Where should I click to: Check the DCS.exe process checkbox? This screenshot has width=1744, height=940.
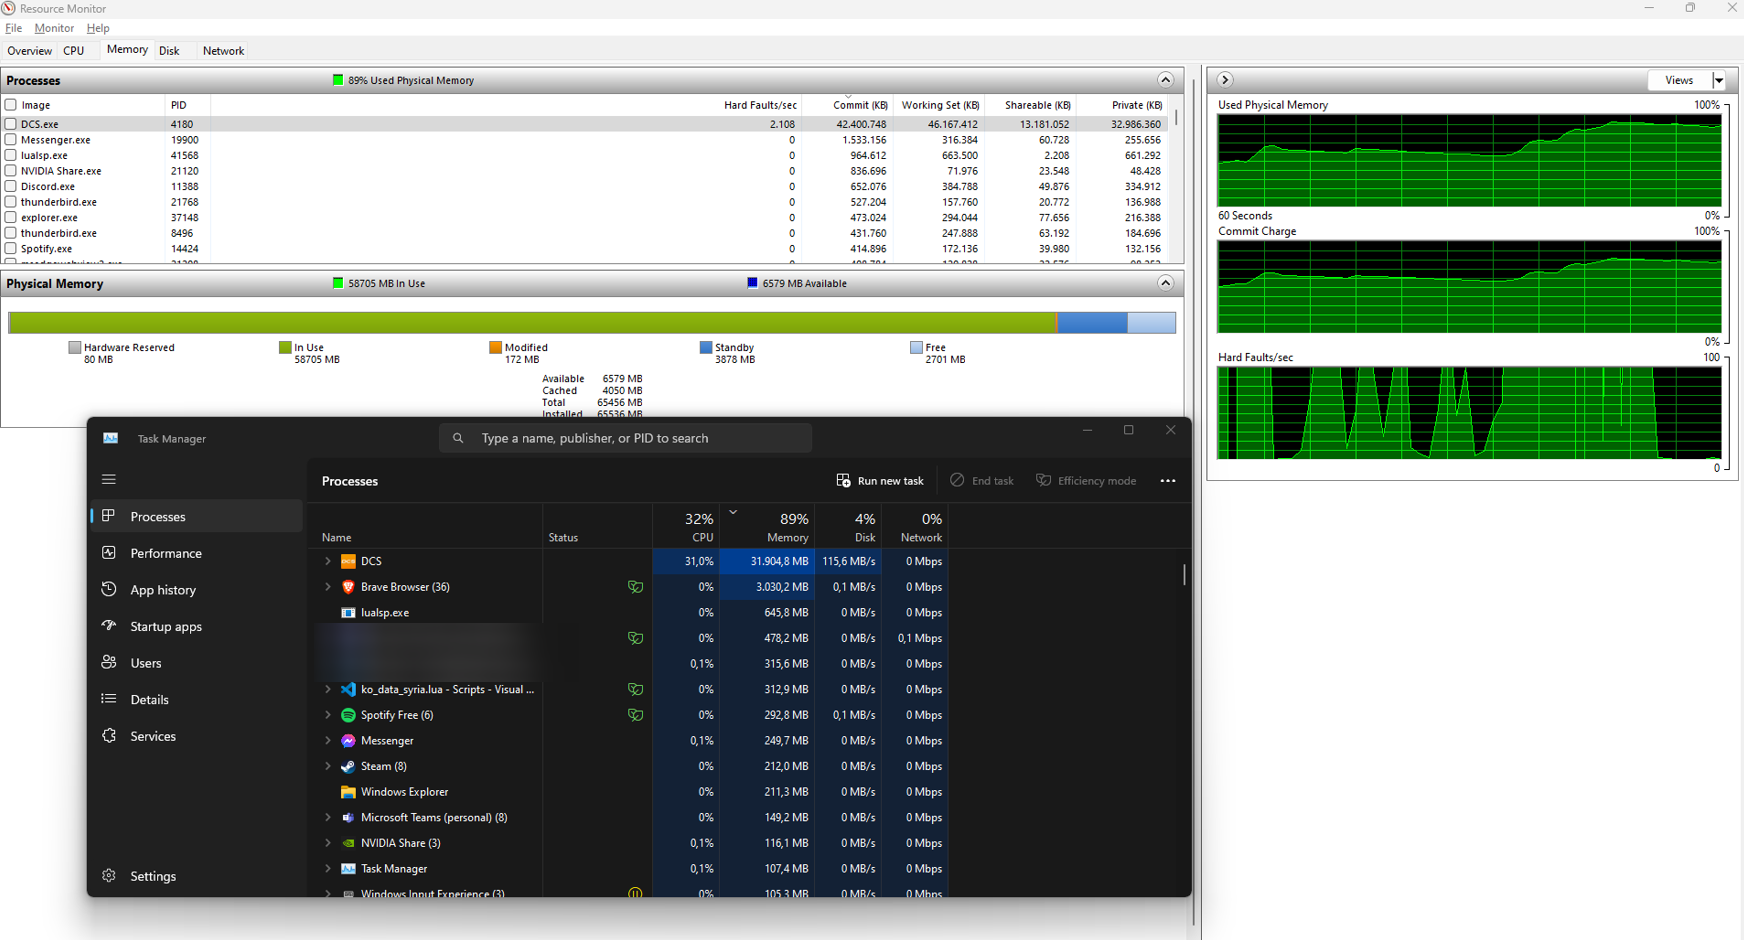(11, 124)
